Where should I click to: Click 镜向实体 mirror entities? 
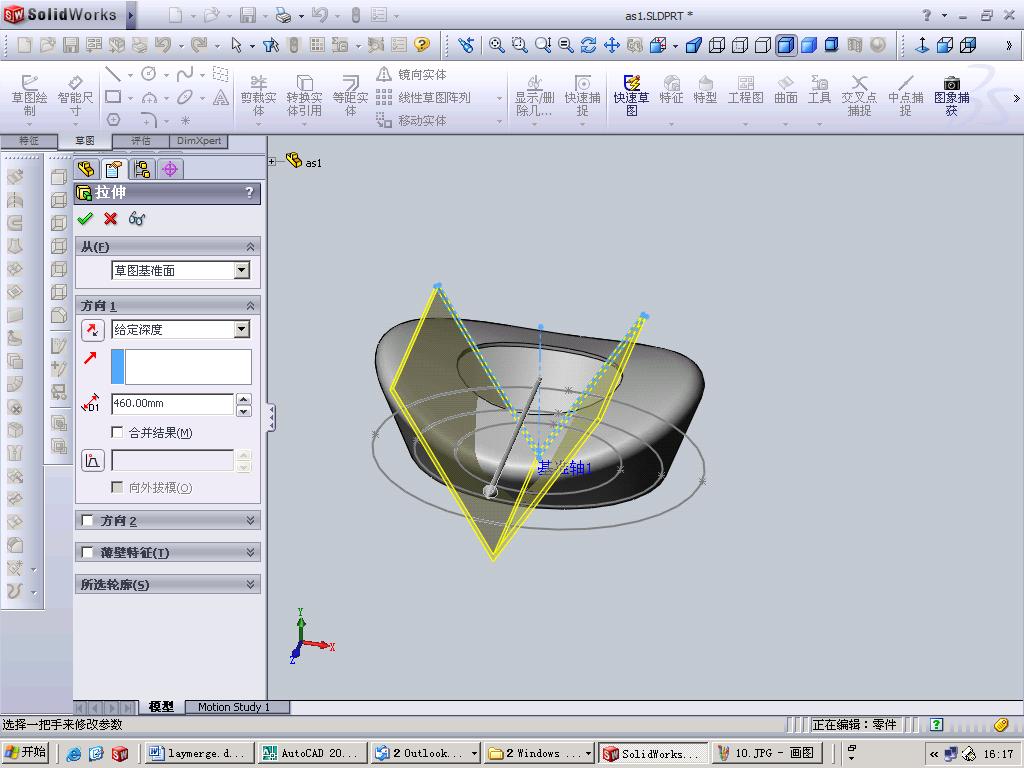(412, 74)
